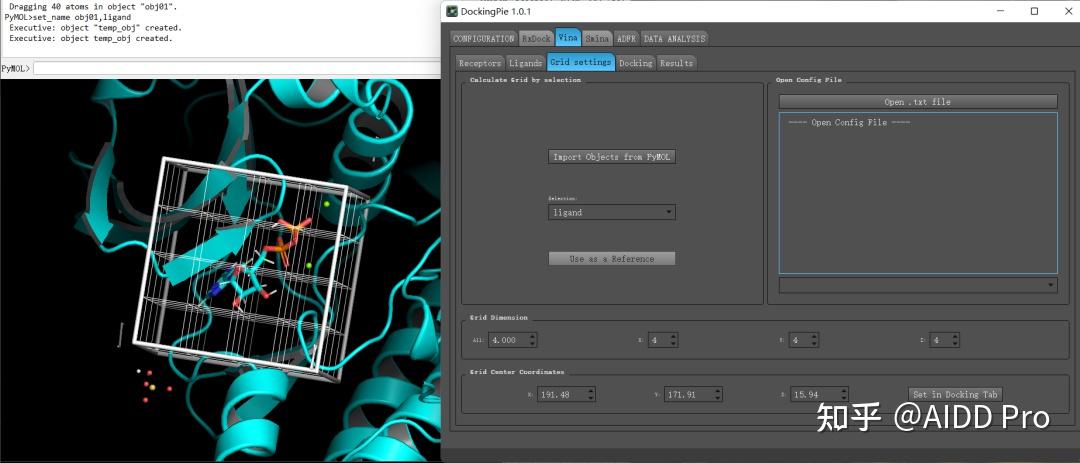The width and height of the screenshot is (1080, 463).
Task: Increase the X grid dimension value
Action: click(x=674, y=336)
